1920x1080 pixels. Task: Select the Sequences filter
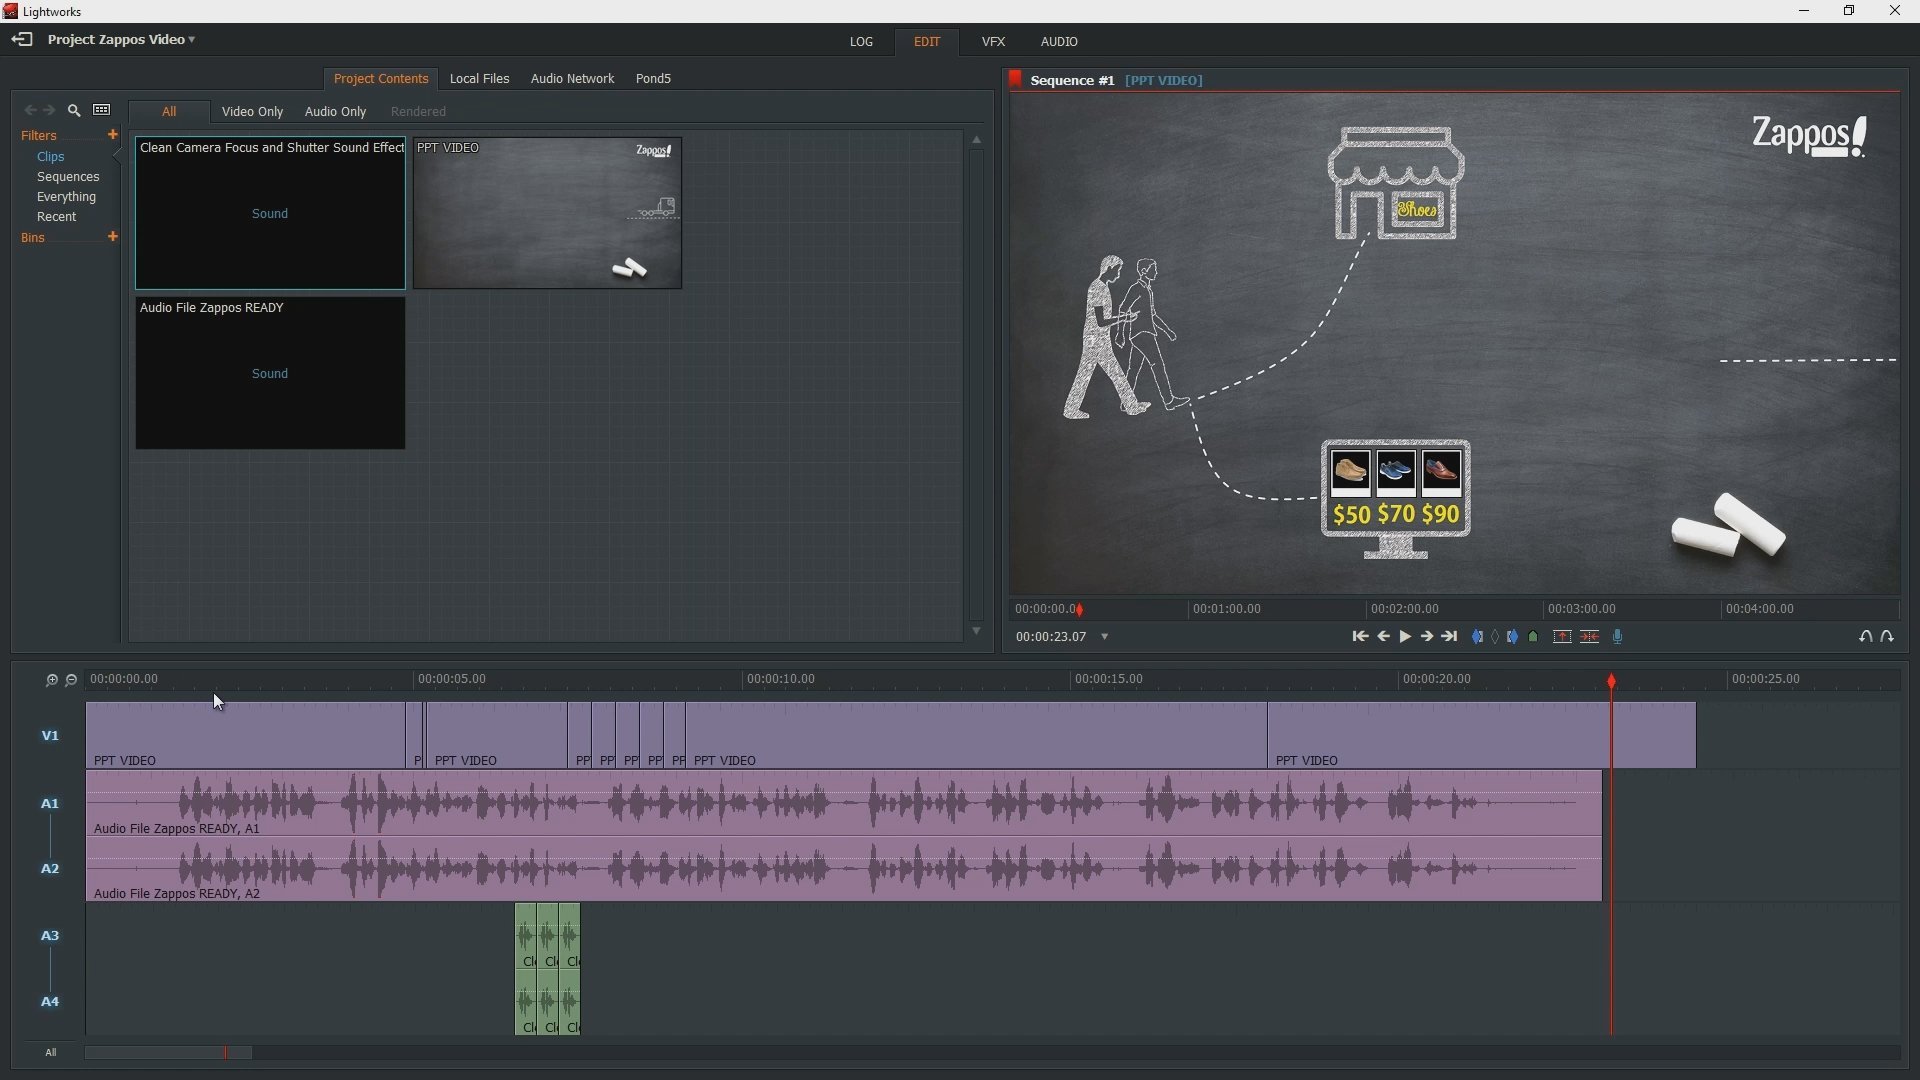tap(68, 178)
